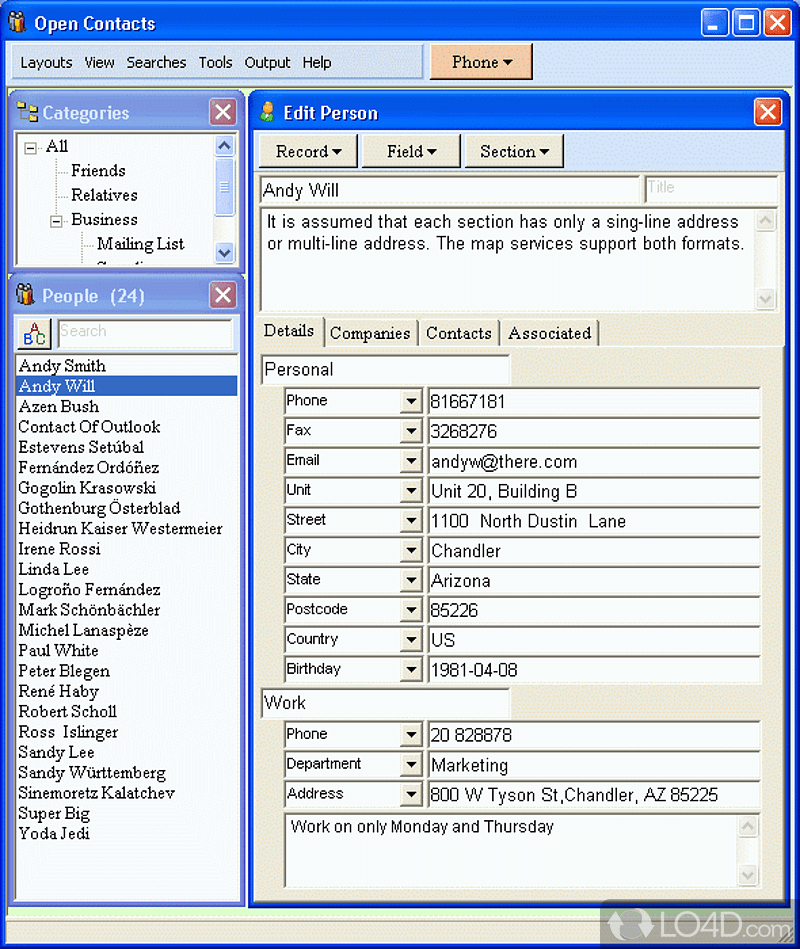Screen dimensions: 800x949
Task: Select Linda Lee in the People list
Action: [126, 569]
